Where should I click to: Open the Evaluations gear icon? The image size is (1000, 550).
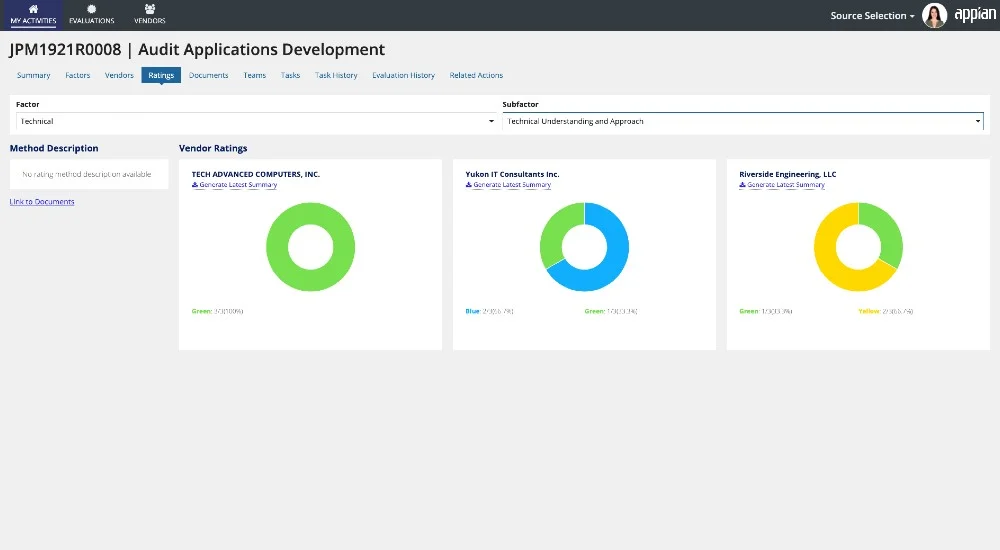(x=91, y=9)
